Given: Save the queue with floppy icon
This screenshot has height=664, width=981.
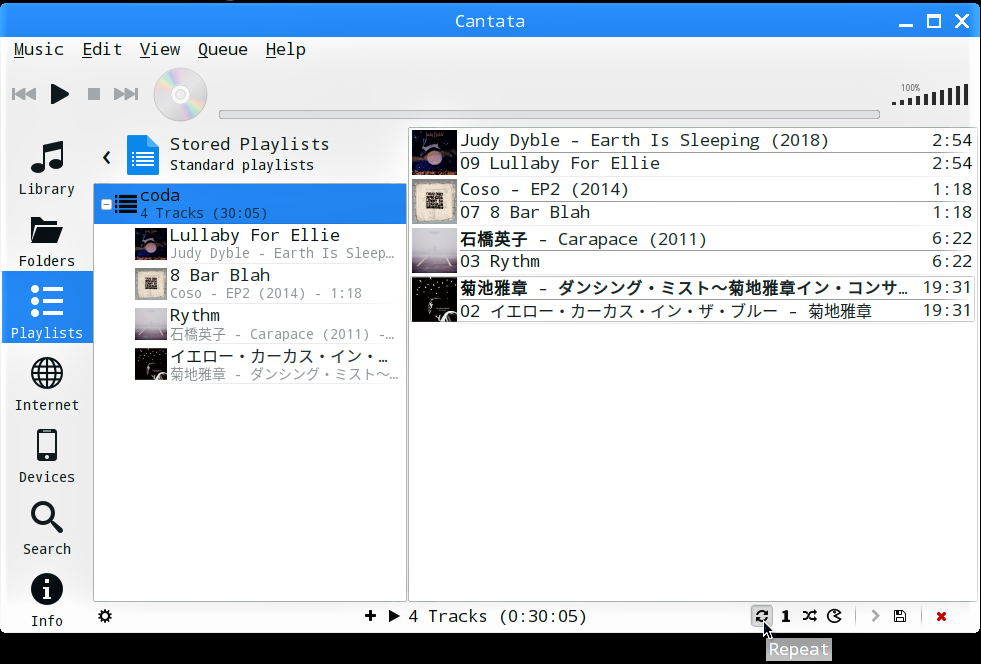Looking at the screenshot, I should point(900,616).
